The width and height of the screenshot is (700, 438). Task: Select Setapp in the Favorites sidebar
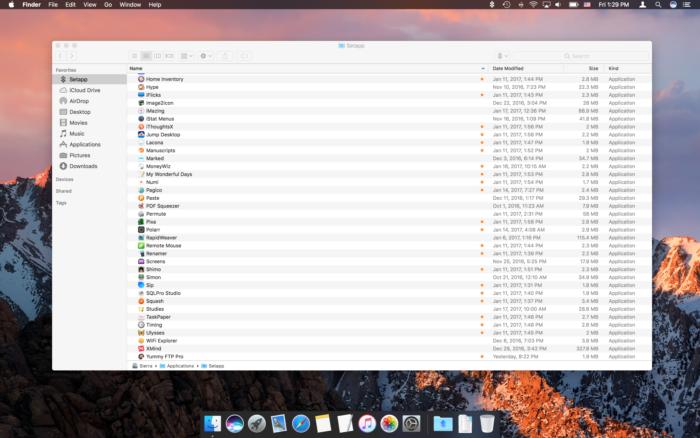89,79
